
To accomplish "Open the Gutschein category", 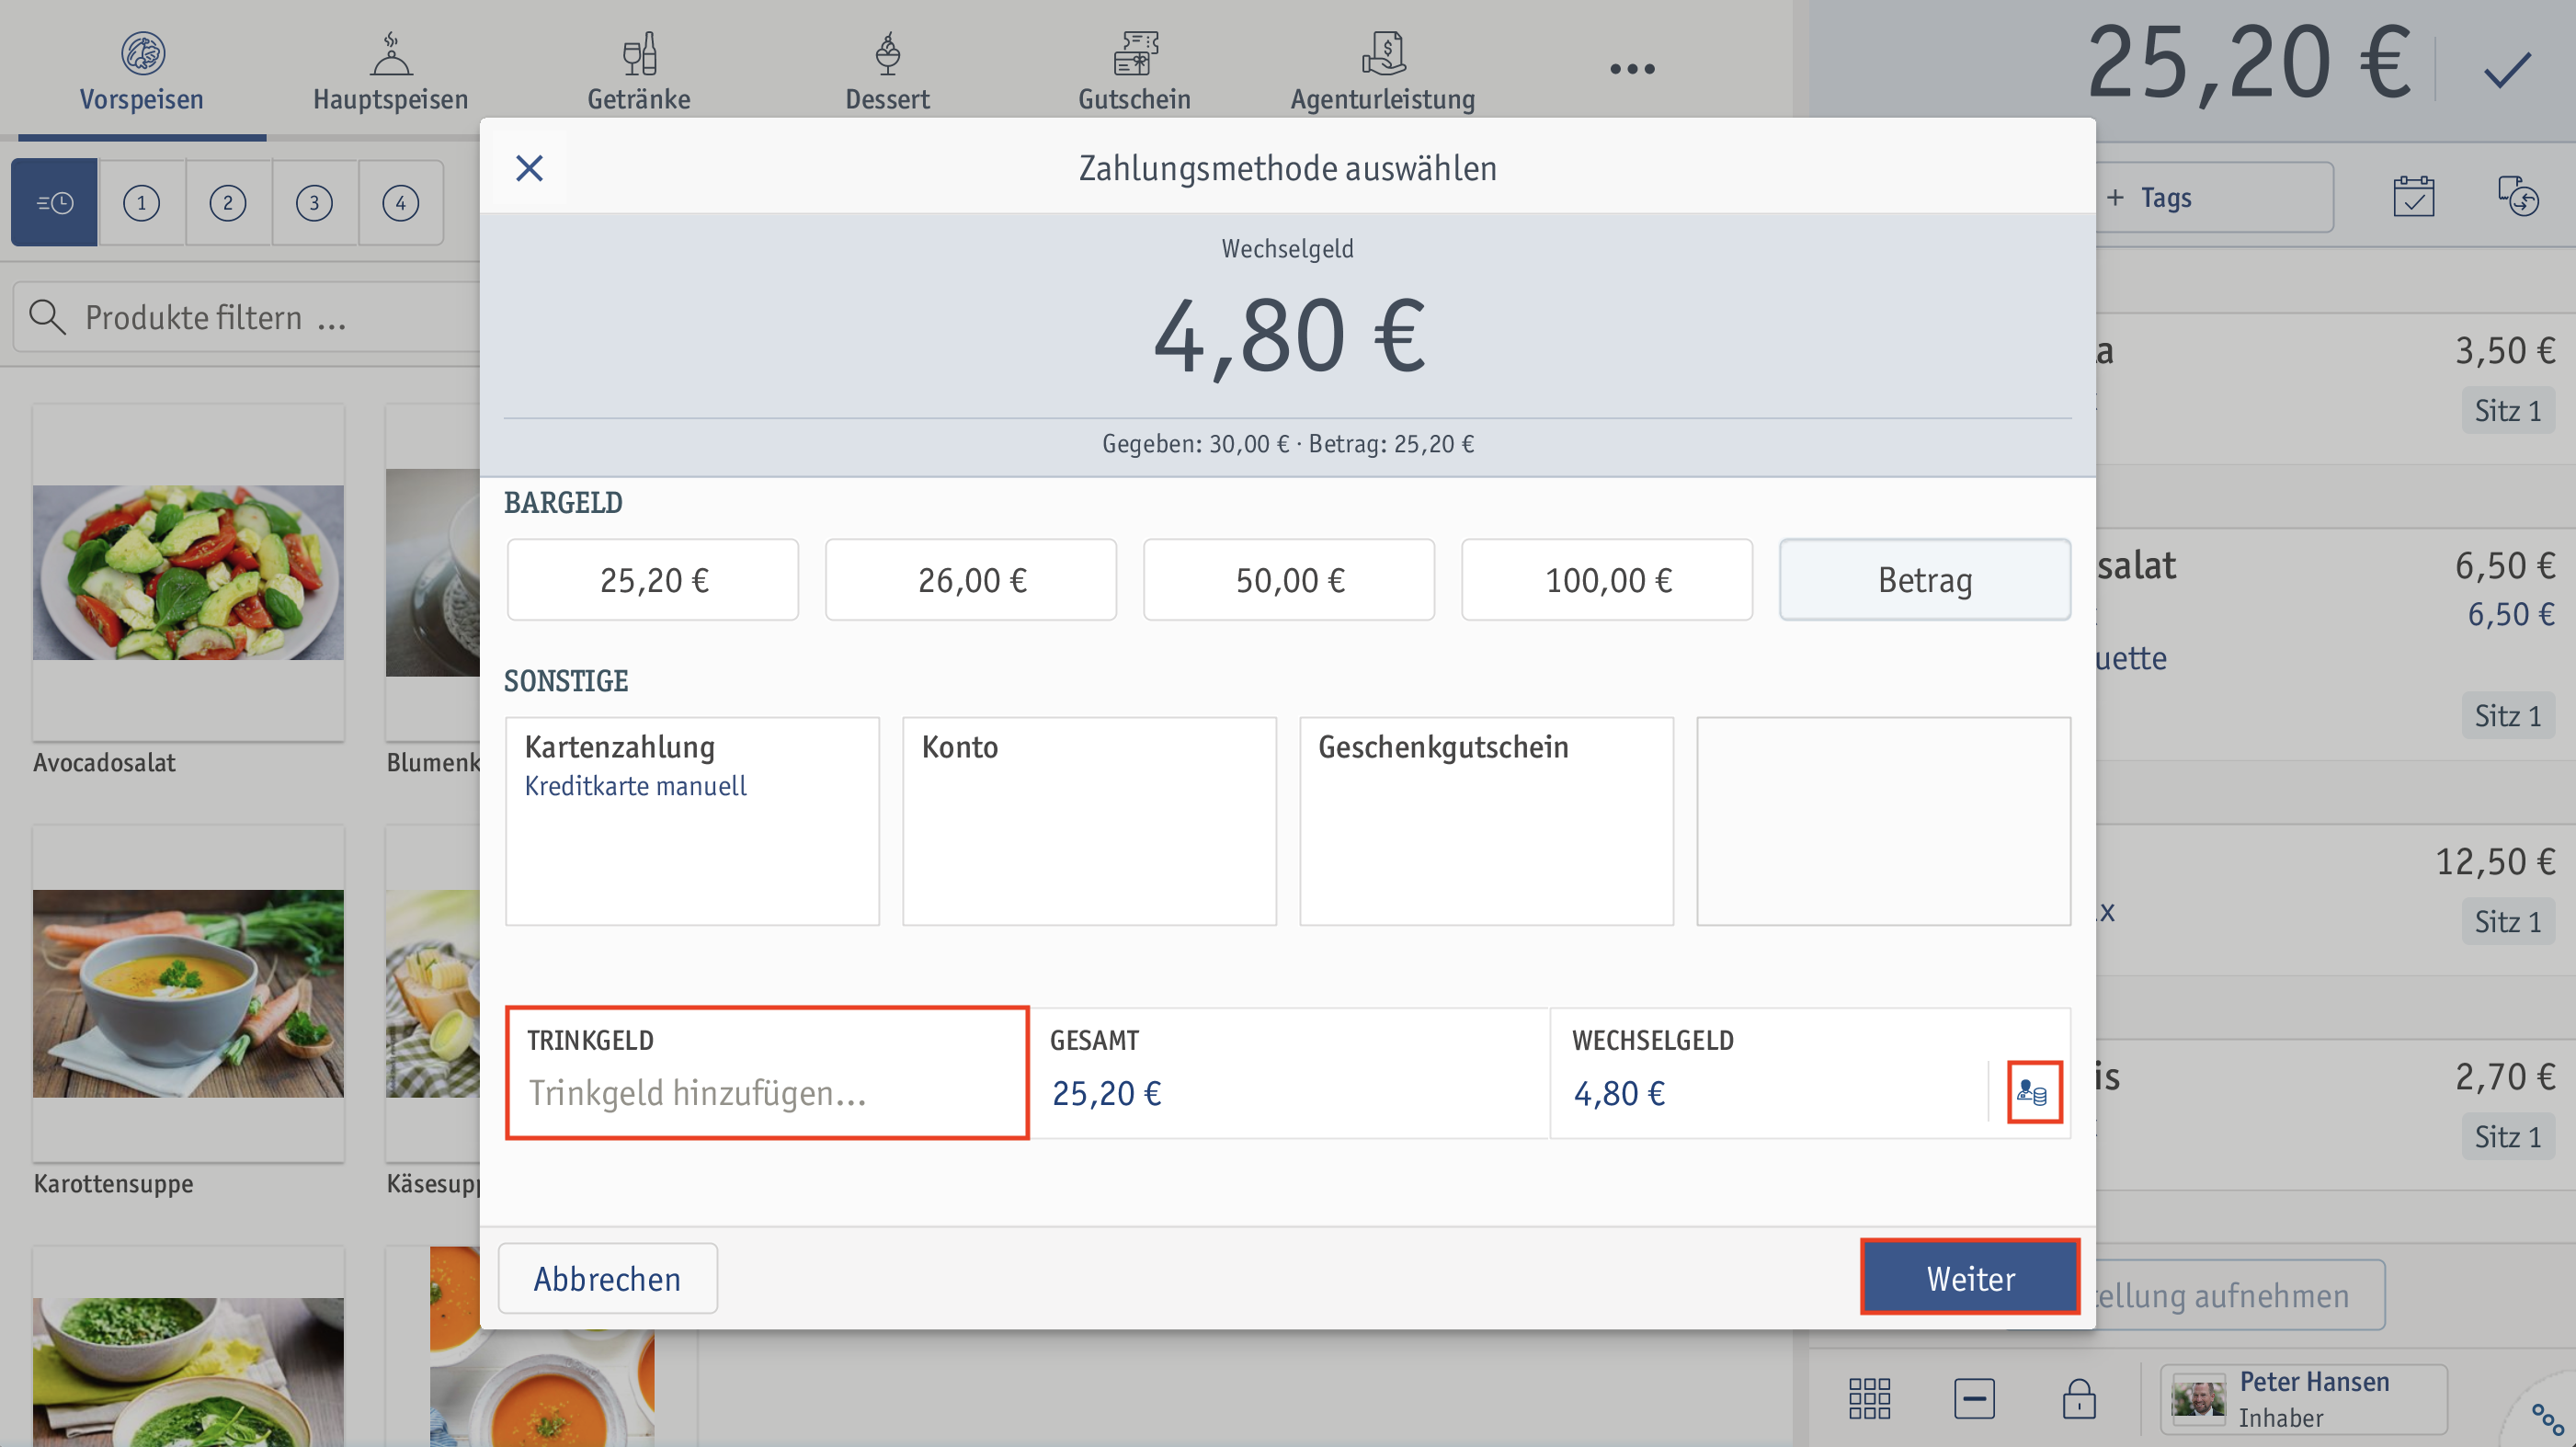I will (x=1135, y=70).
